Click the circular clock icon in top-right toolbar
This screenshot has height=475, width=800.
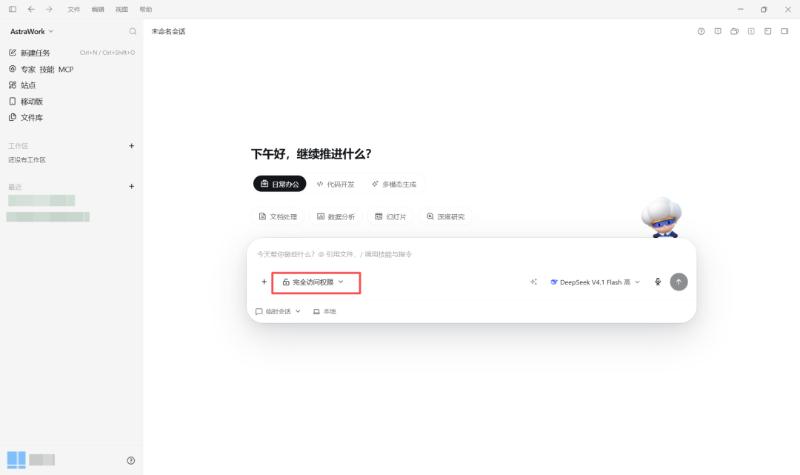pyautogui.click(x=701, y=32)
